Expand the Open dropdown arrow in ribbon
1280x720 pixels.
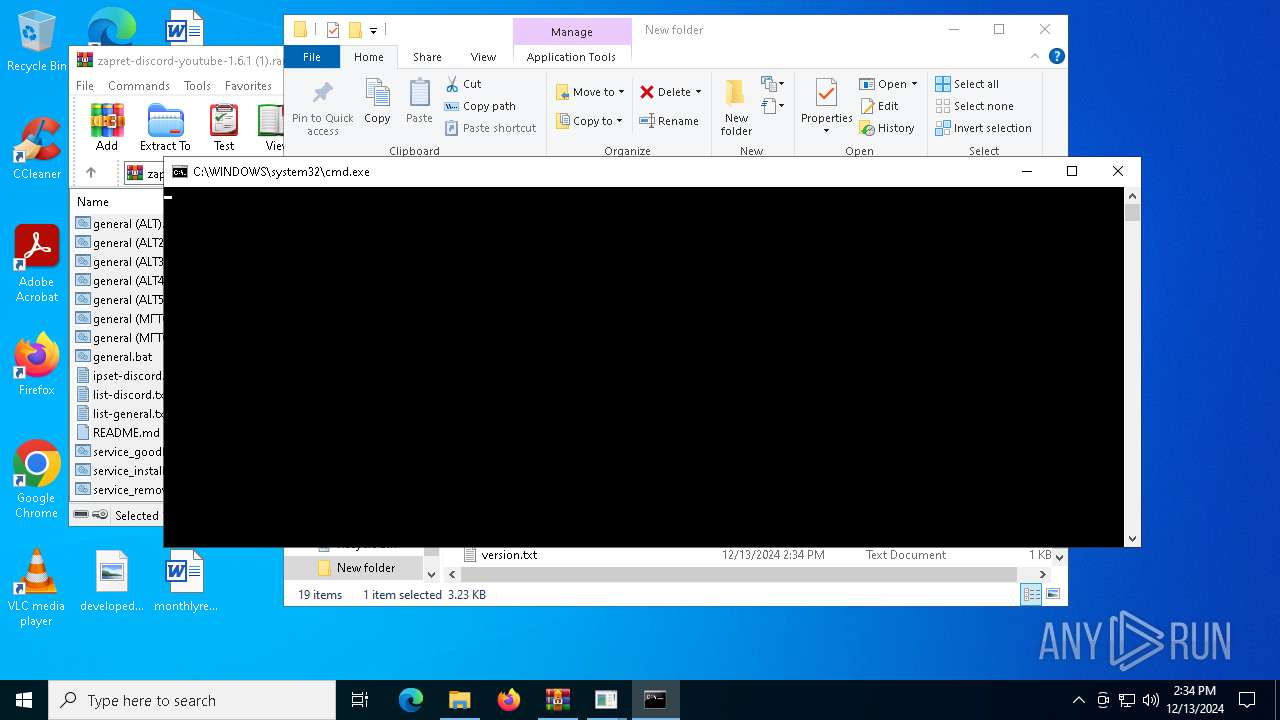click(x=914, y=84)
